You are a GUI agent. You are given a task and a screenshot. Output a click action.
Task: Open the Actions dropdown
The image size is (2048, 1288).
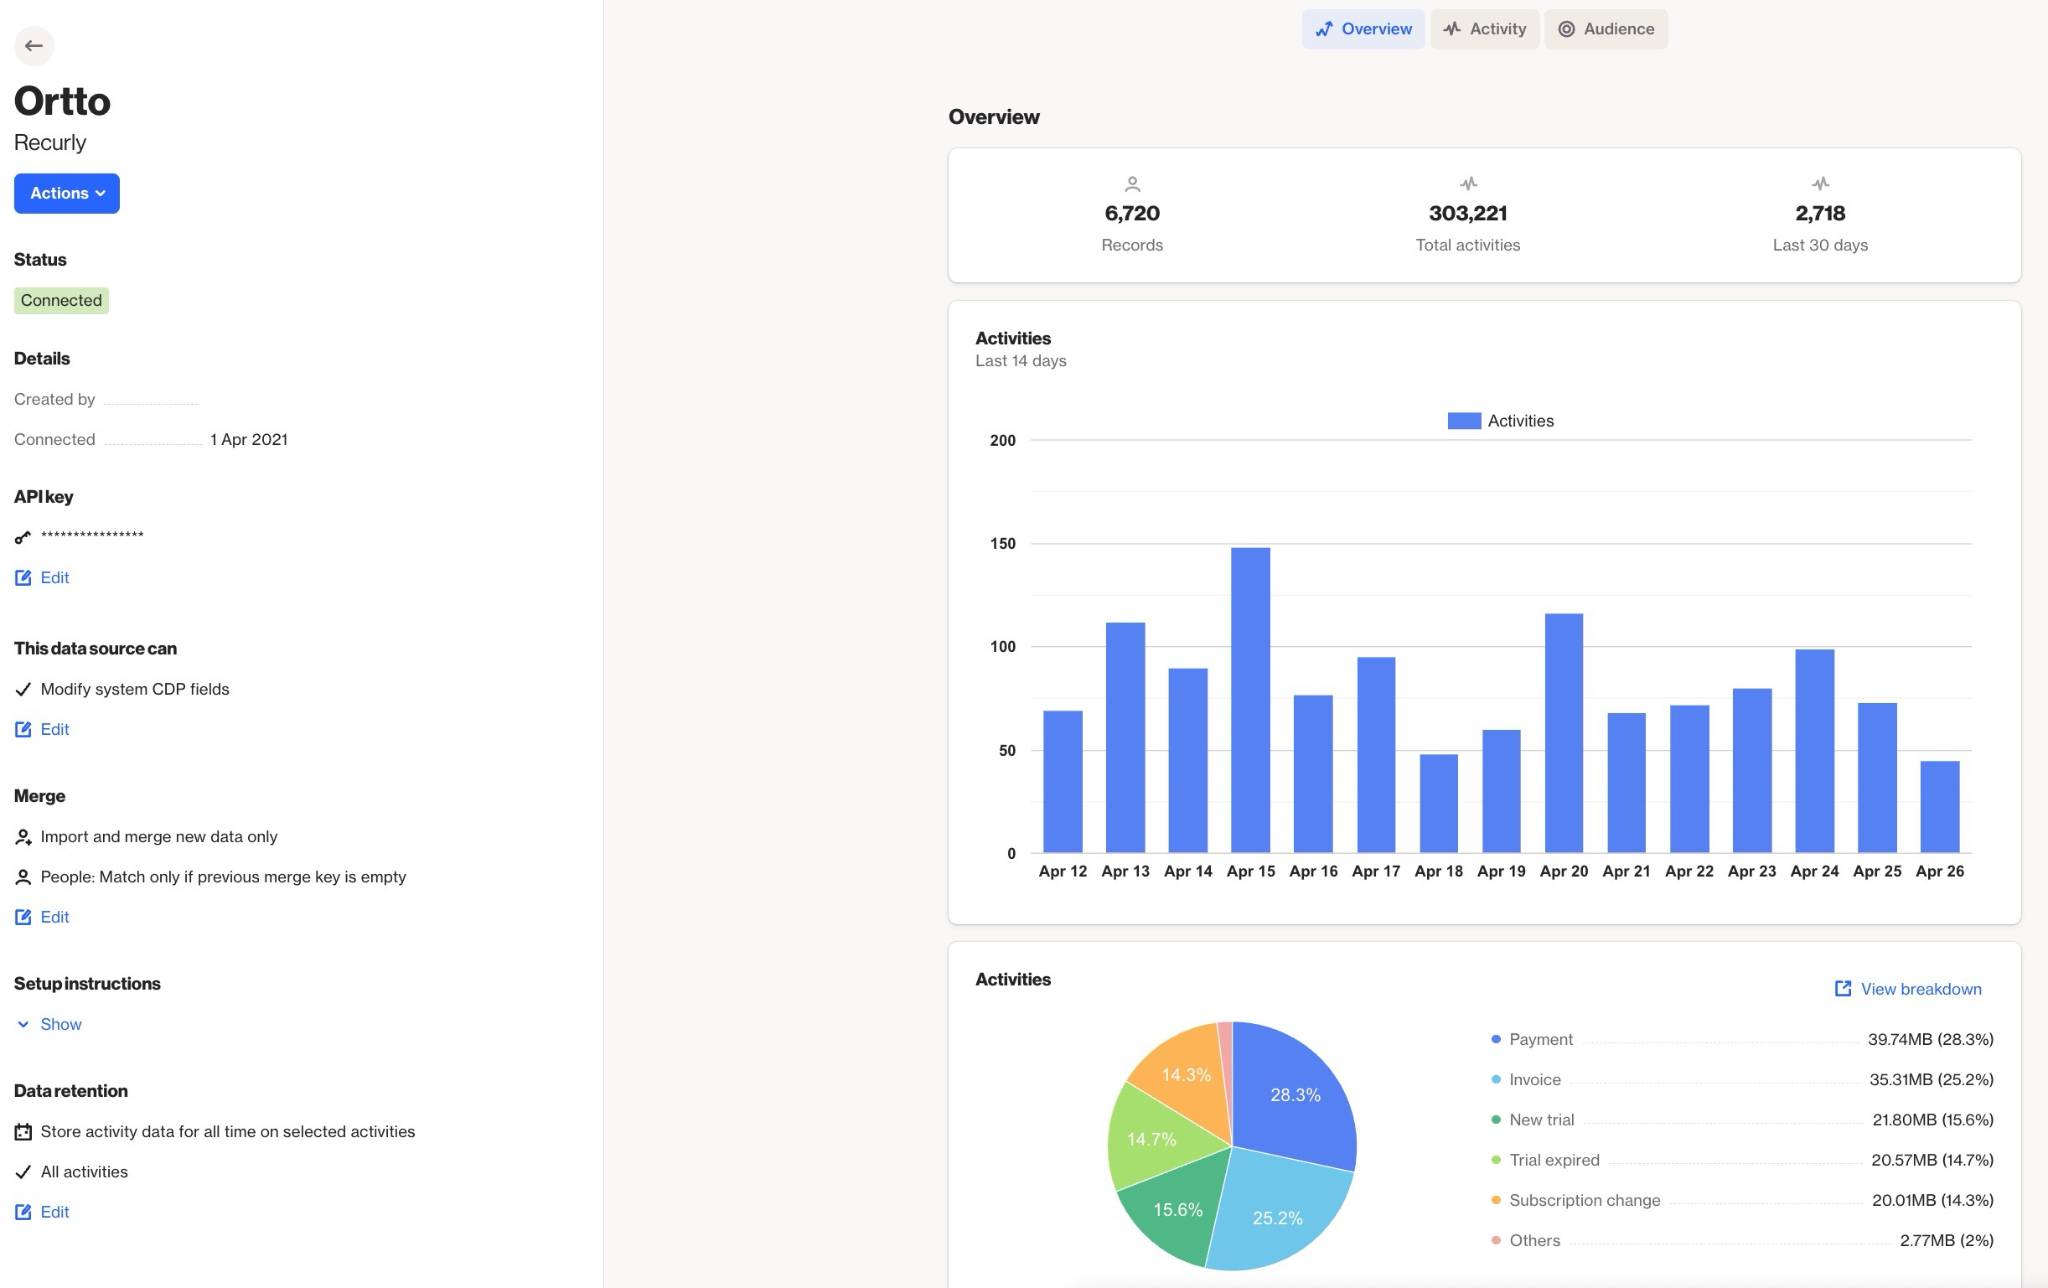(x=67, y=193)
